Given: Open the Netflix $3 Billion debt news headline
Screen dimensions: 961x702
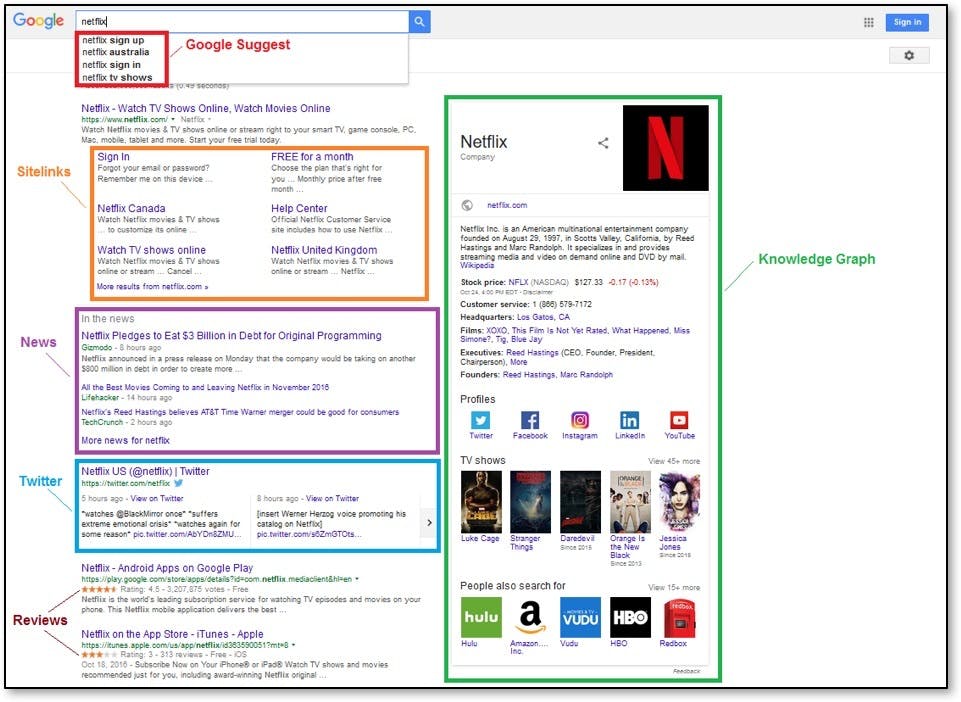Looking at the screenshot, I should click(231, 336).
